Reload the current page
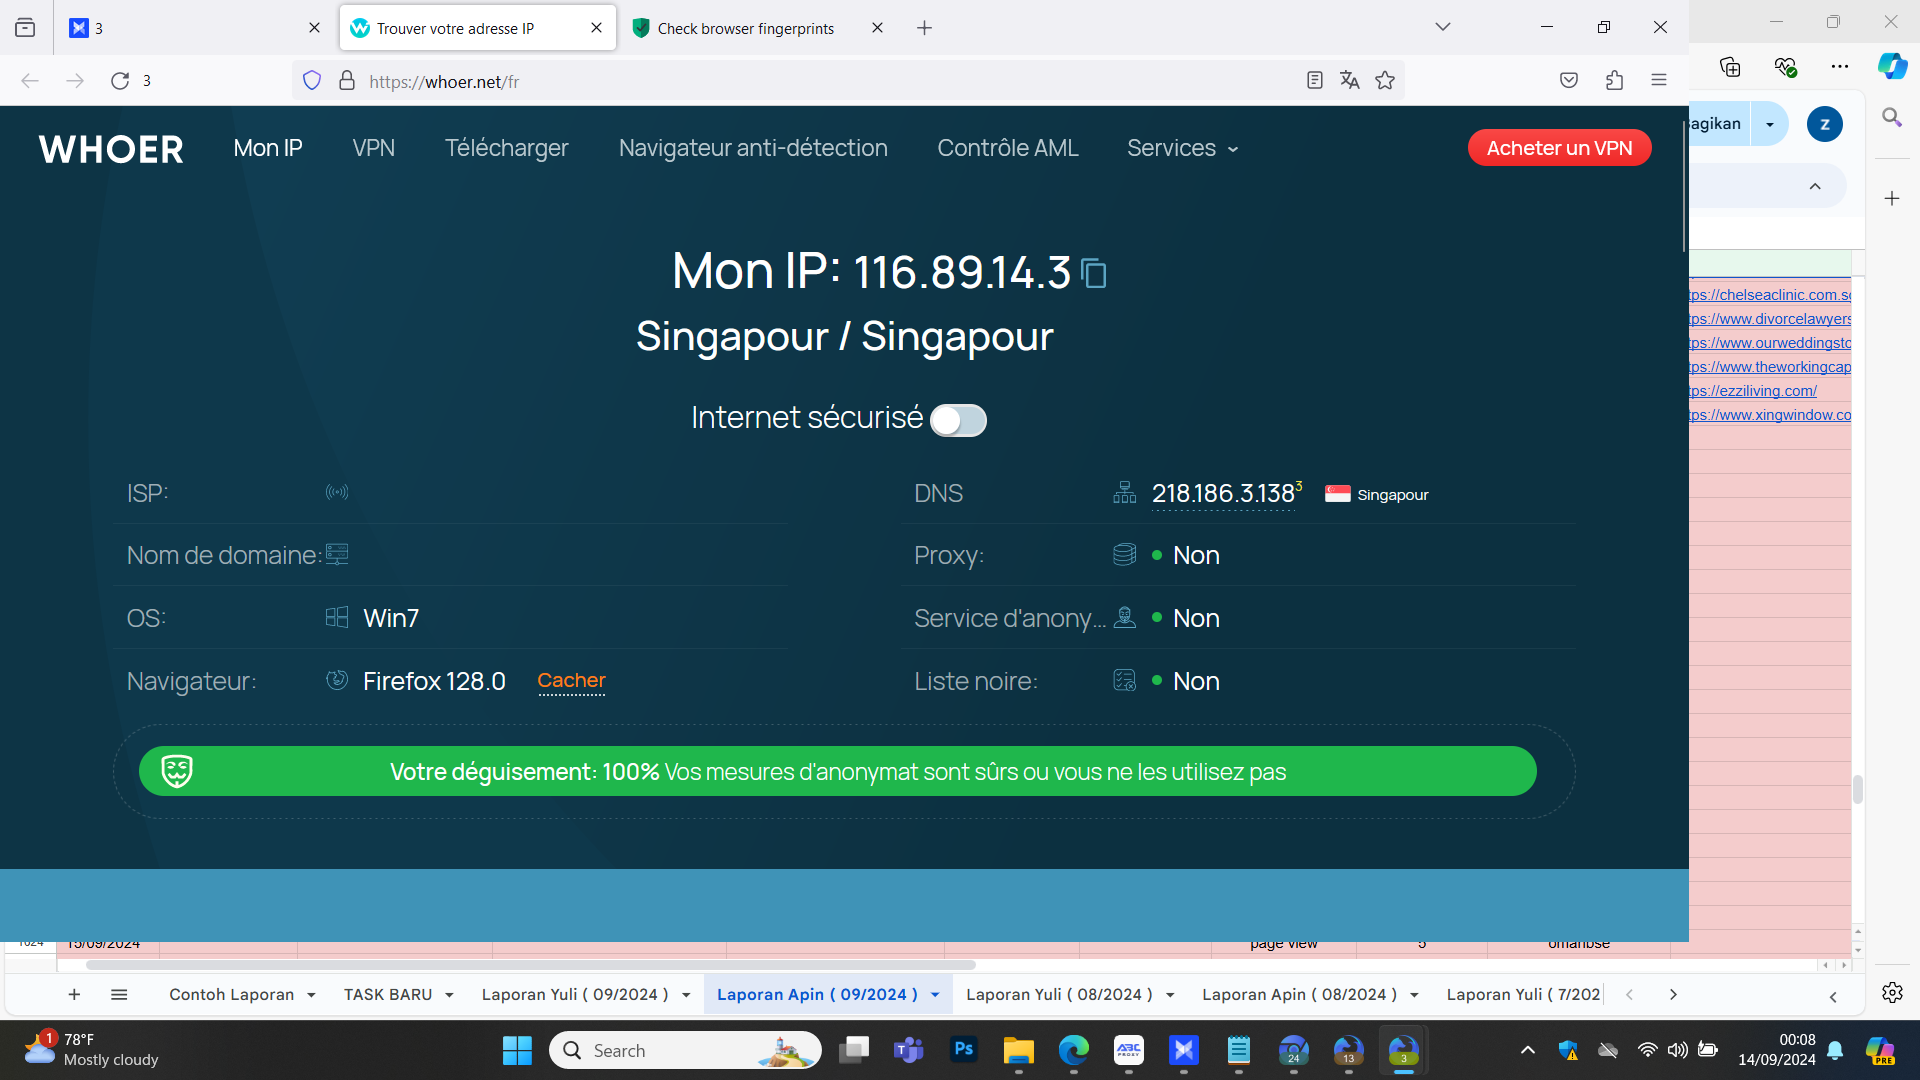 [120, 81]
